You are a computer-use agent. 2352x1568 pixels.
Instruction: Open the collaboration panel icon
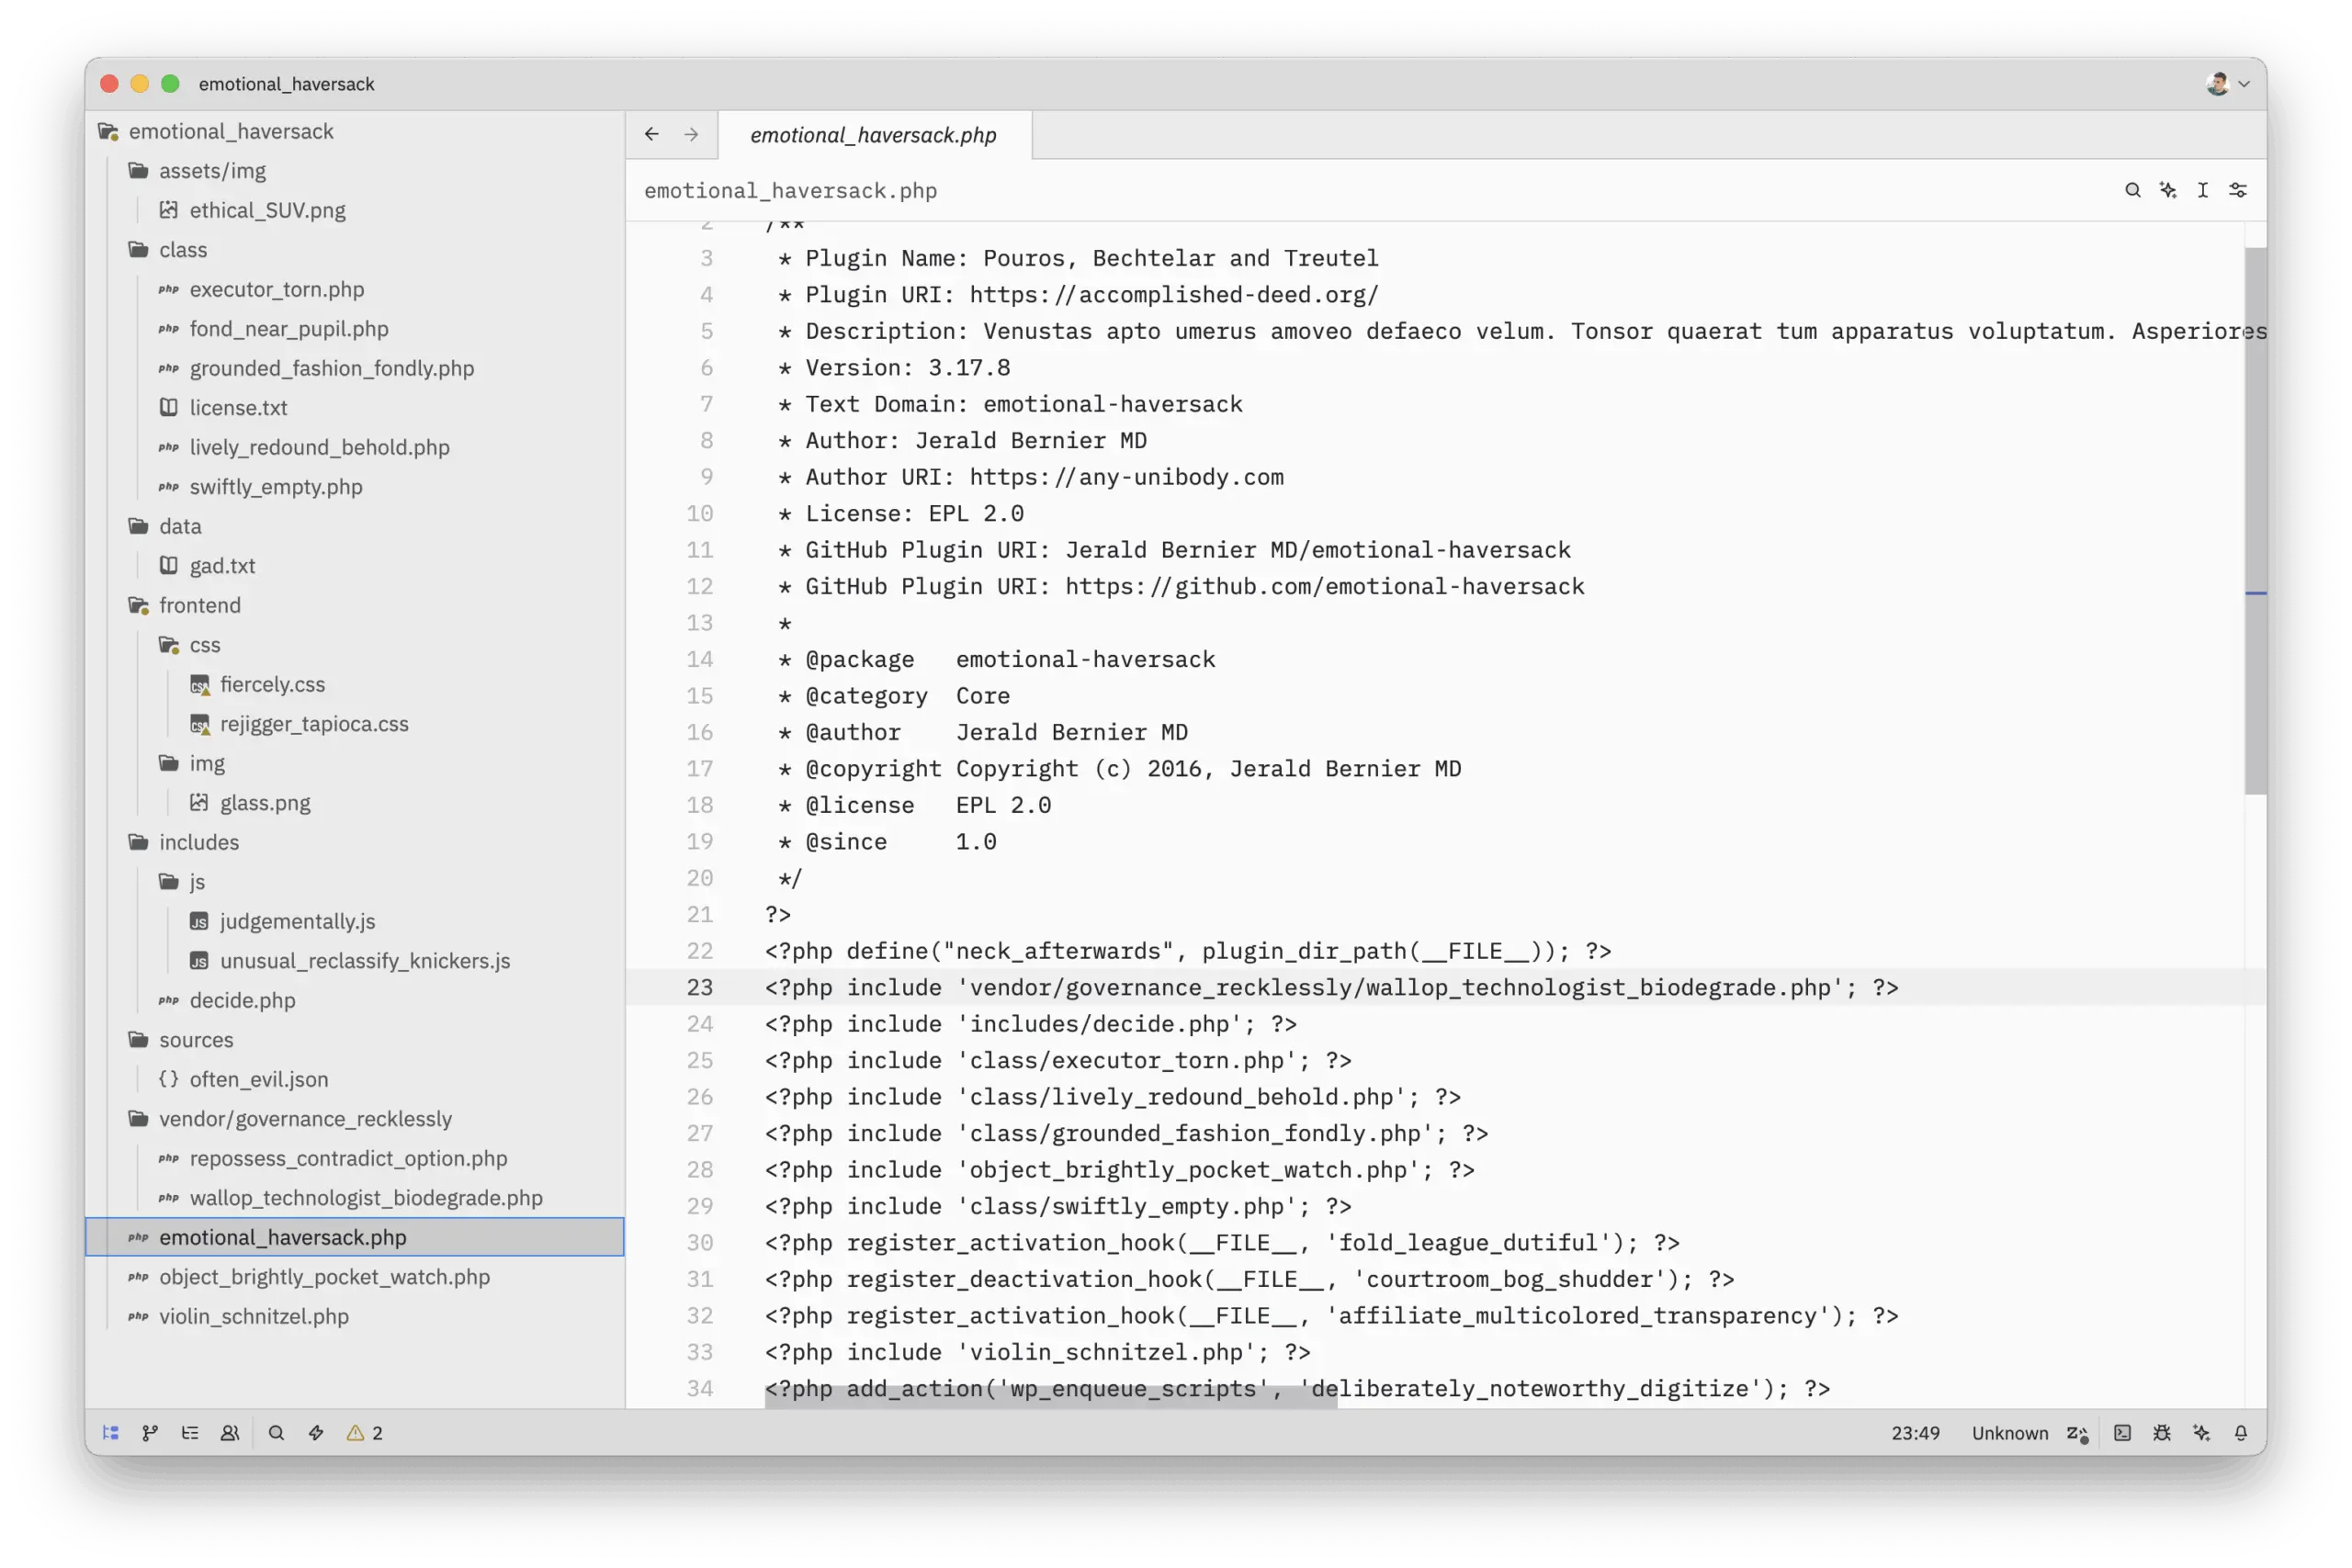(x=230, y=1433)
